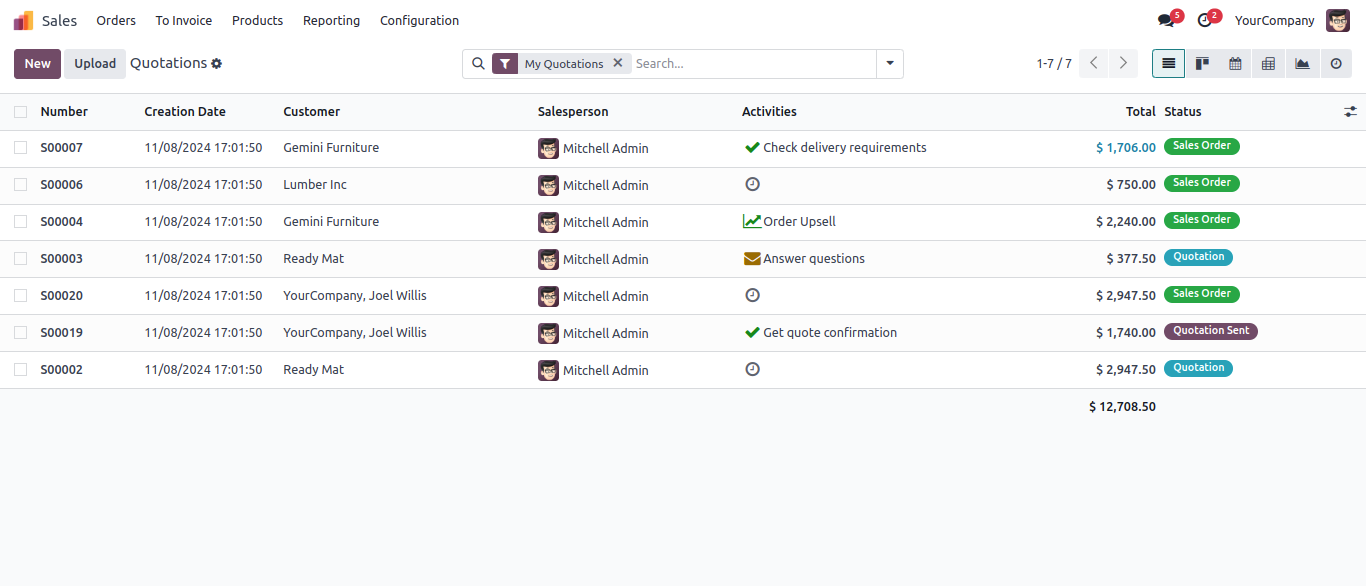This screenshot has width=1366, height=586.
Task: Remove the My Quotations filter
Action: coord(618,63)
